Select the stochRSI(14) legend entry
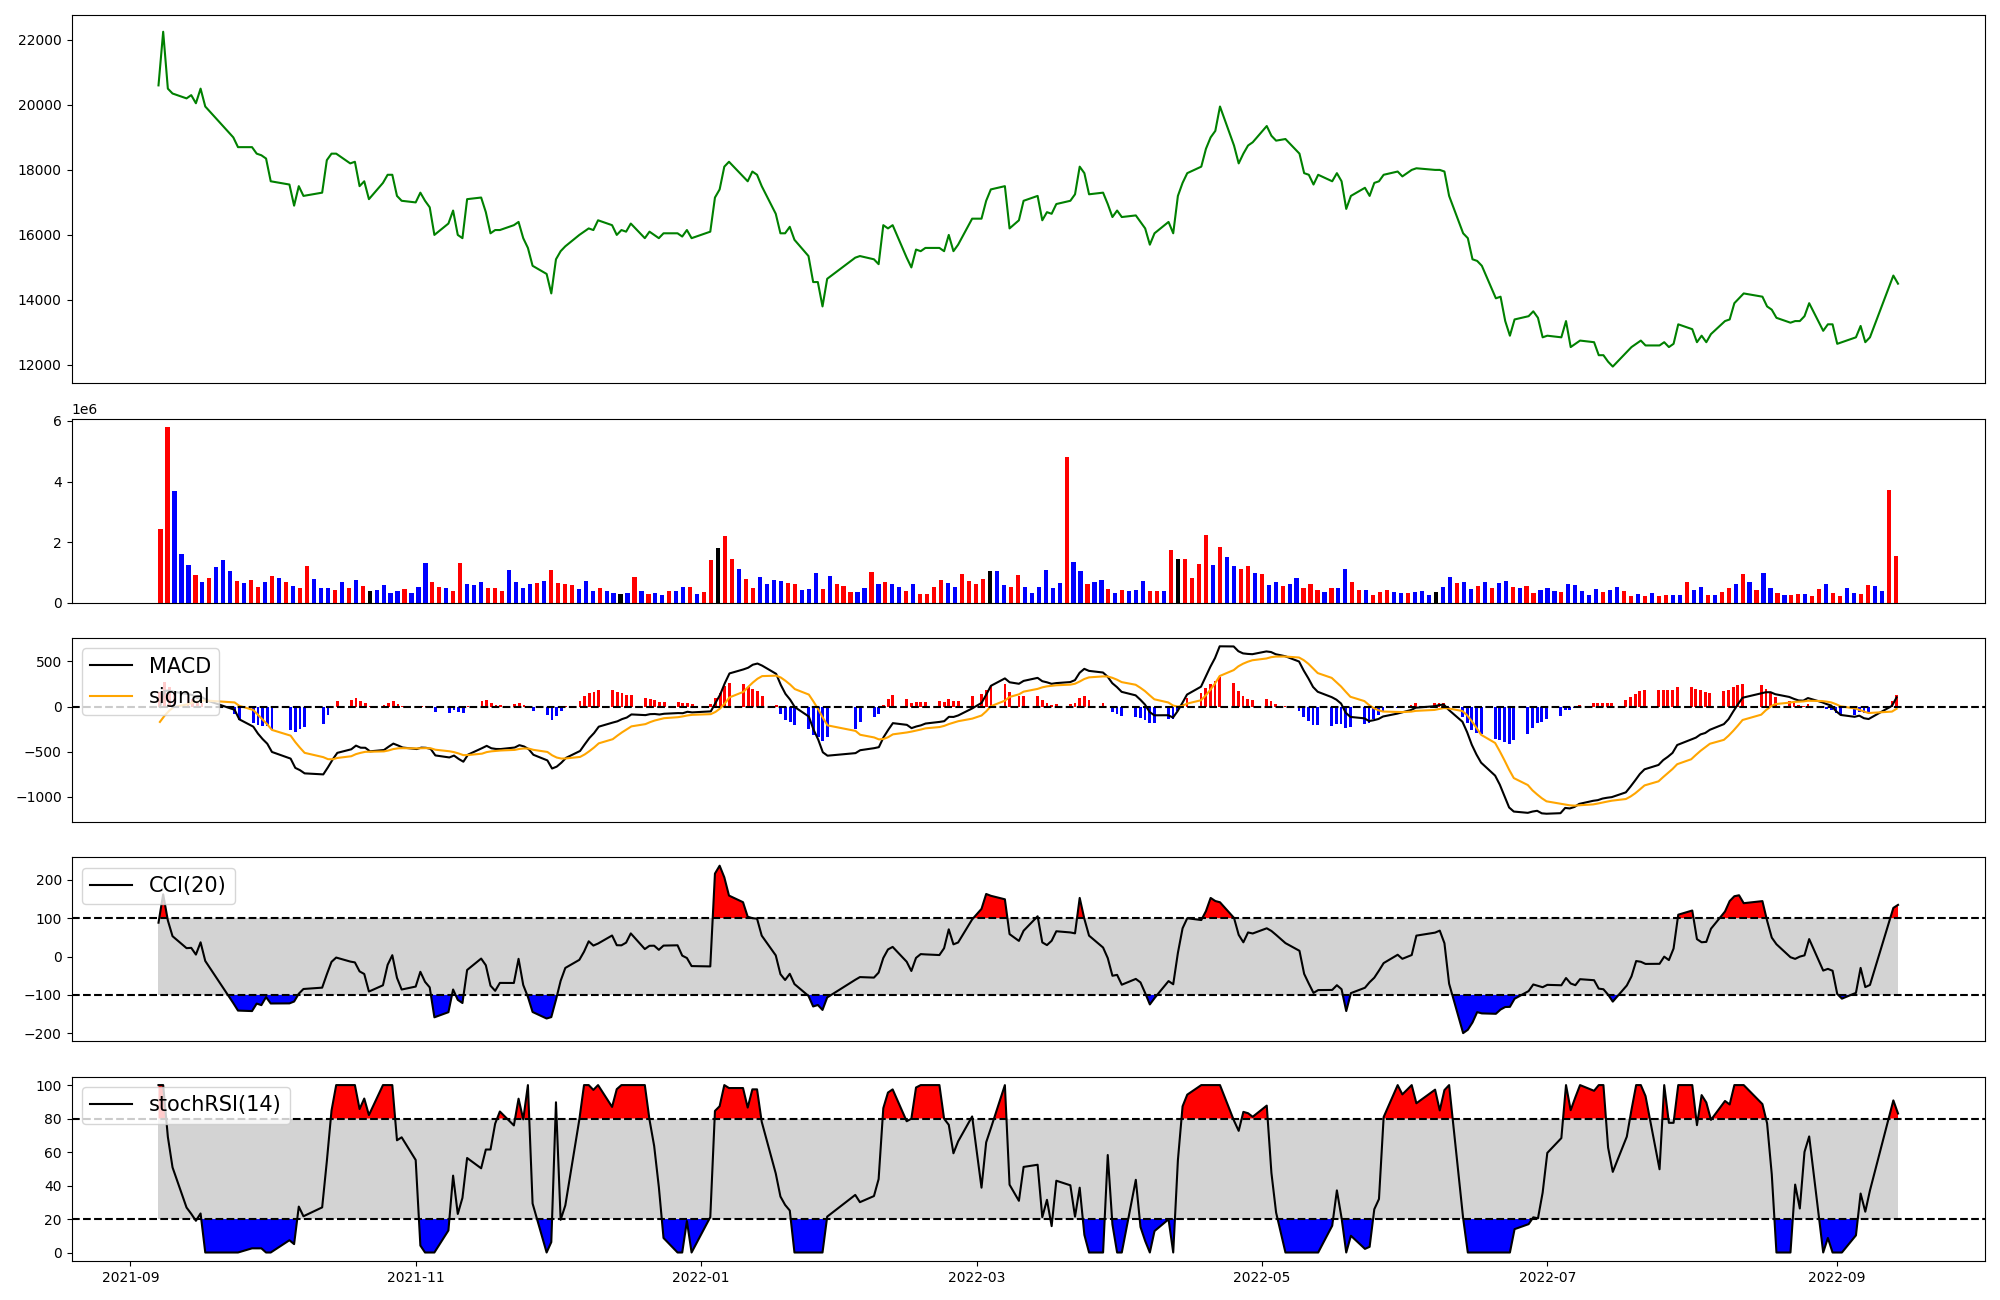The height and width of the screenshot is (1300, 2000). click(x=214, y=1104)
